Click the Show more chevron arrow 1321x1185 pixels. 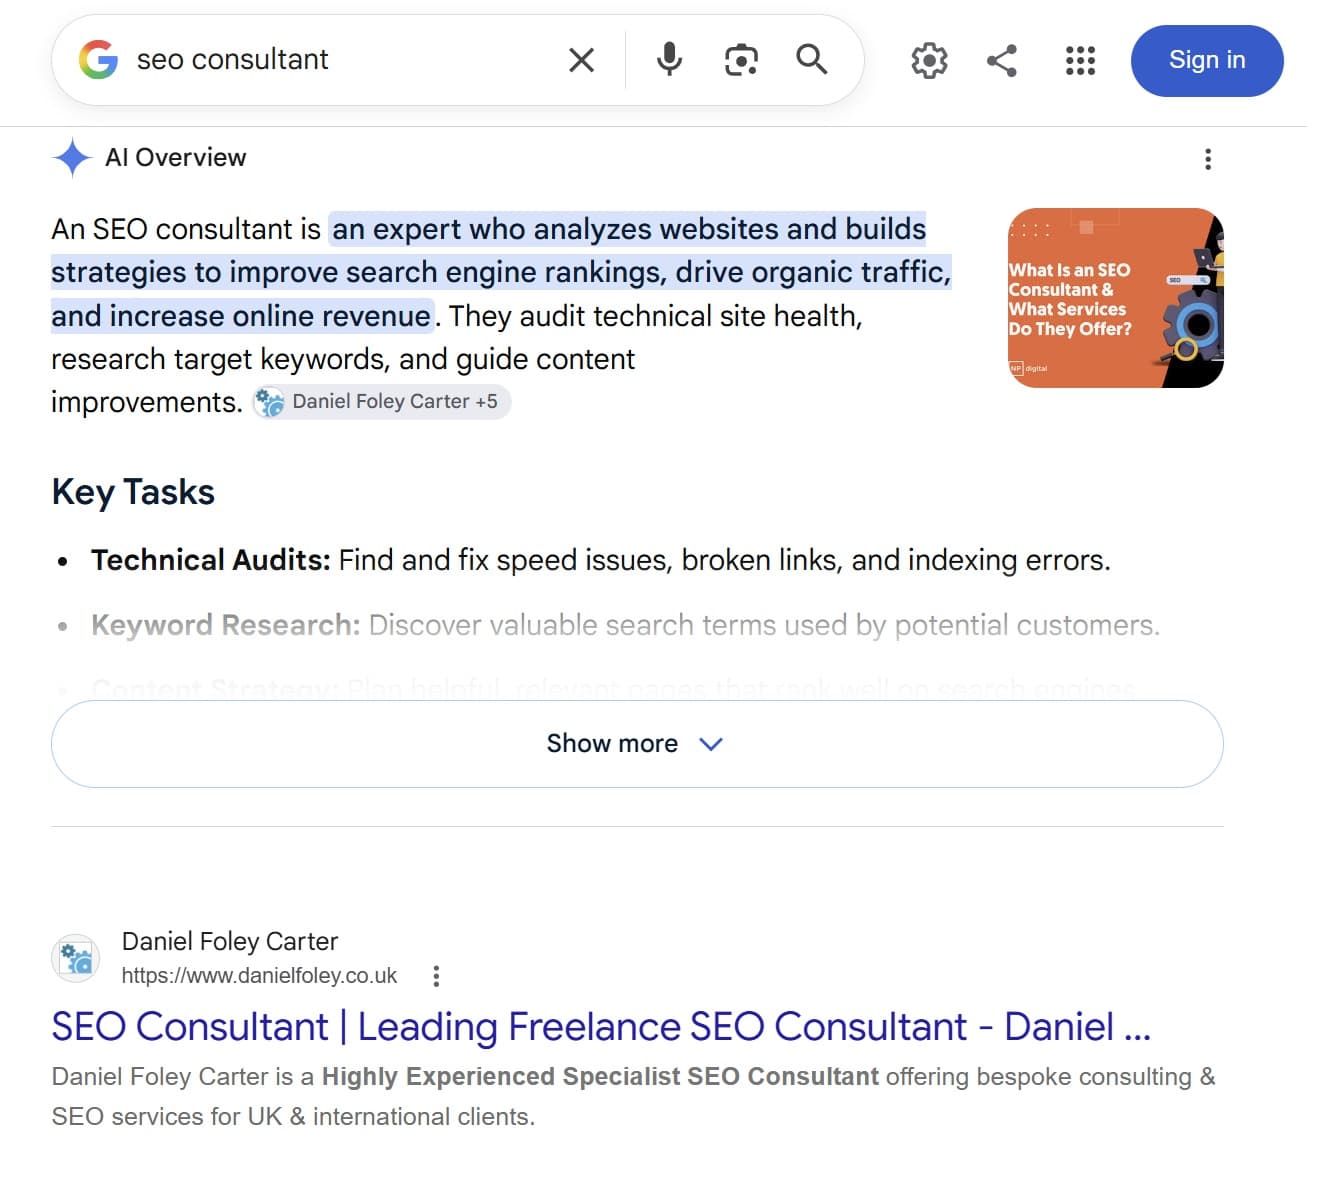[711, 744]
